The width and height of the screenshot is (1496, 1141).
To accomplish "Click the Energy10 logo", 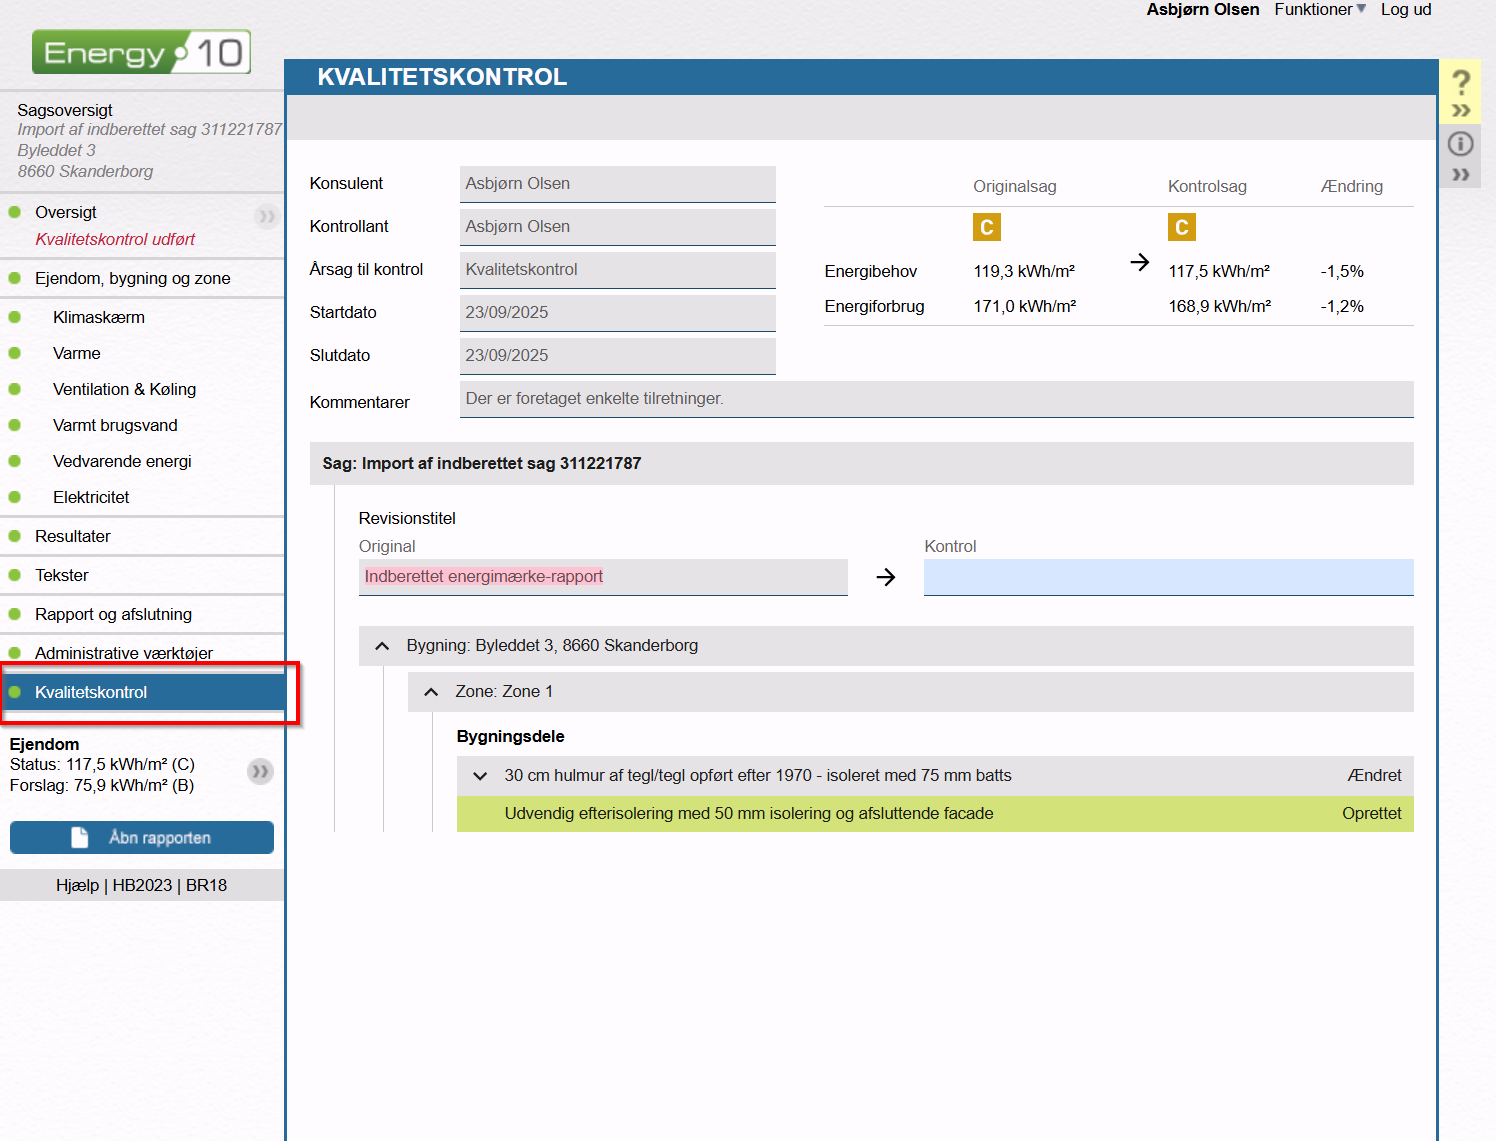I will pyautogui.click(x=141, y=52).
